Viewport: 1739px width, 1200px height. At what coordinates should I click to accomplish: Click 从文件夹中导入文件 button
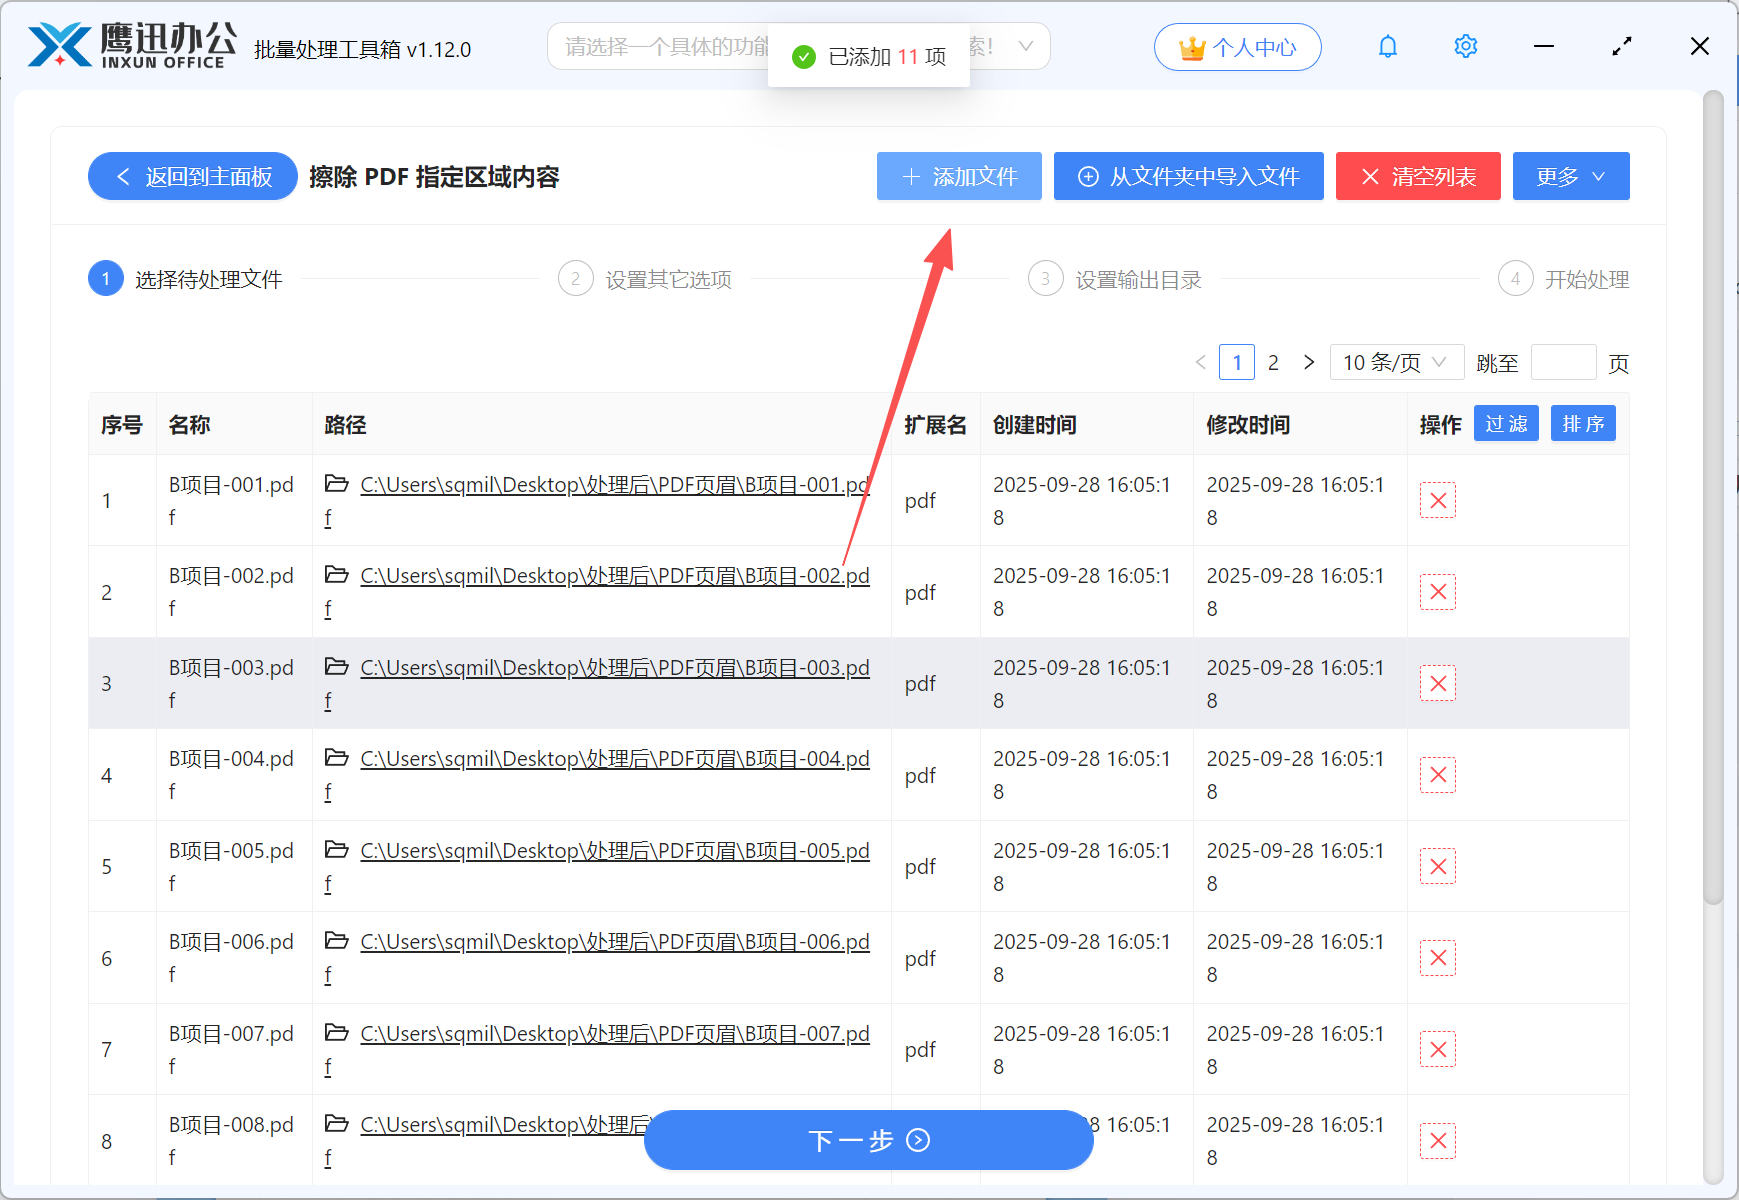point(1189,176)
